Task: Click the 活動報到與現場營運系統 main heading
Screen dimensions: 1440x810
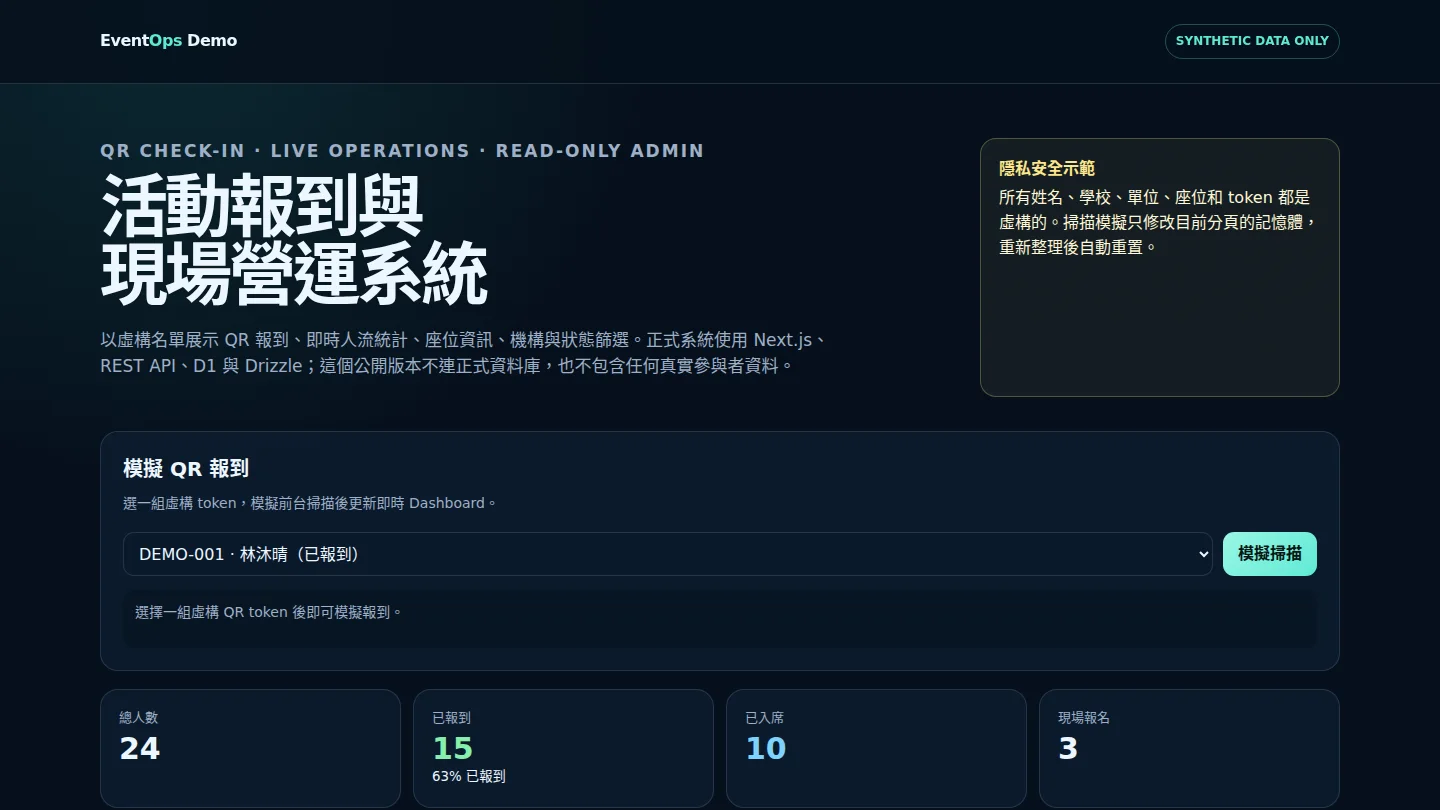Action: (294, 239)
